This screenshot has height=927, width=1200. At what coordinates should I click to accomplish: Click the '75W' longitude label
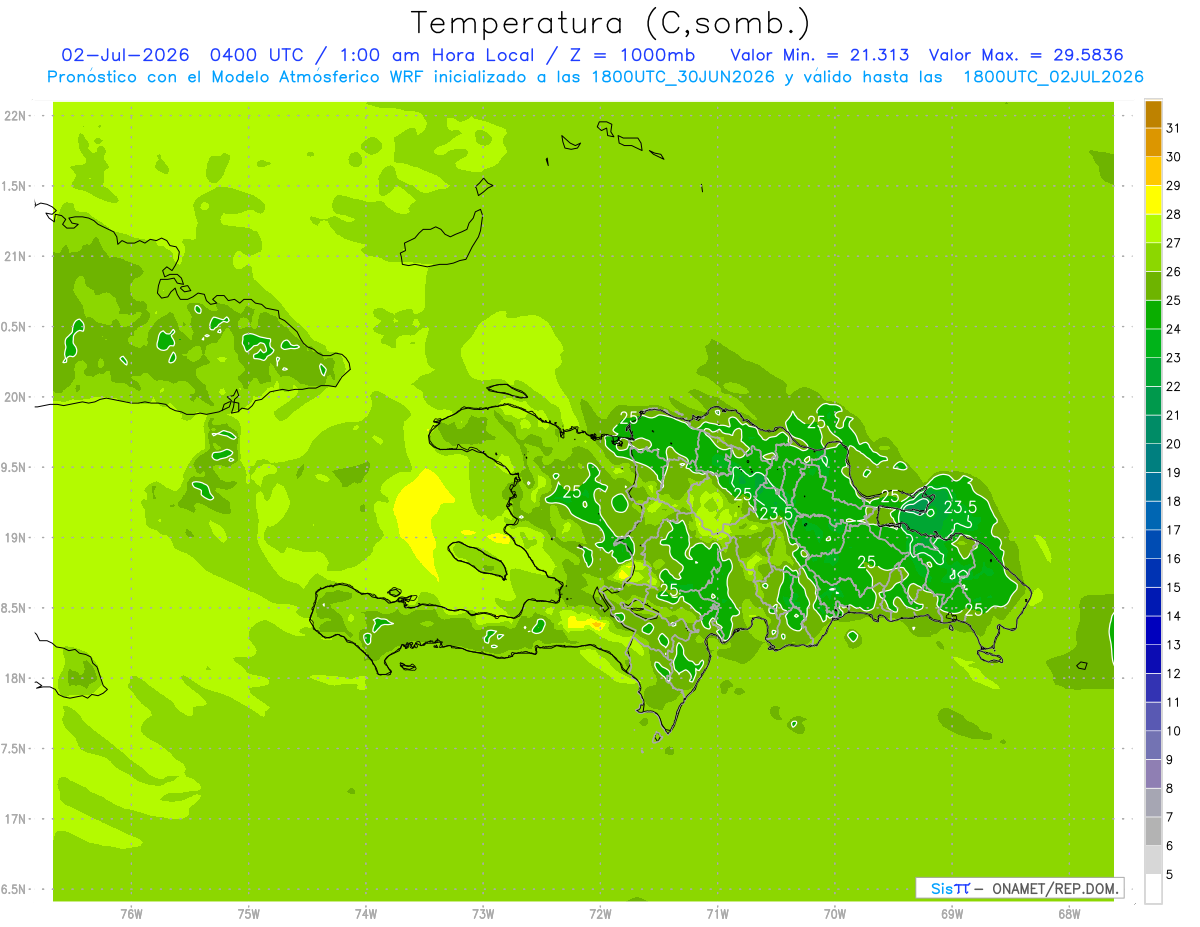249,914
